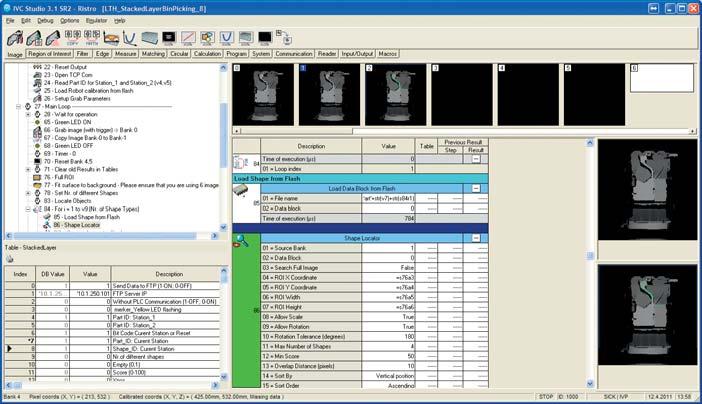The height and width of the screenshot is (404, 702).
Task: Select 66 - Grab image (with trigger) step
Action: 91,130
